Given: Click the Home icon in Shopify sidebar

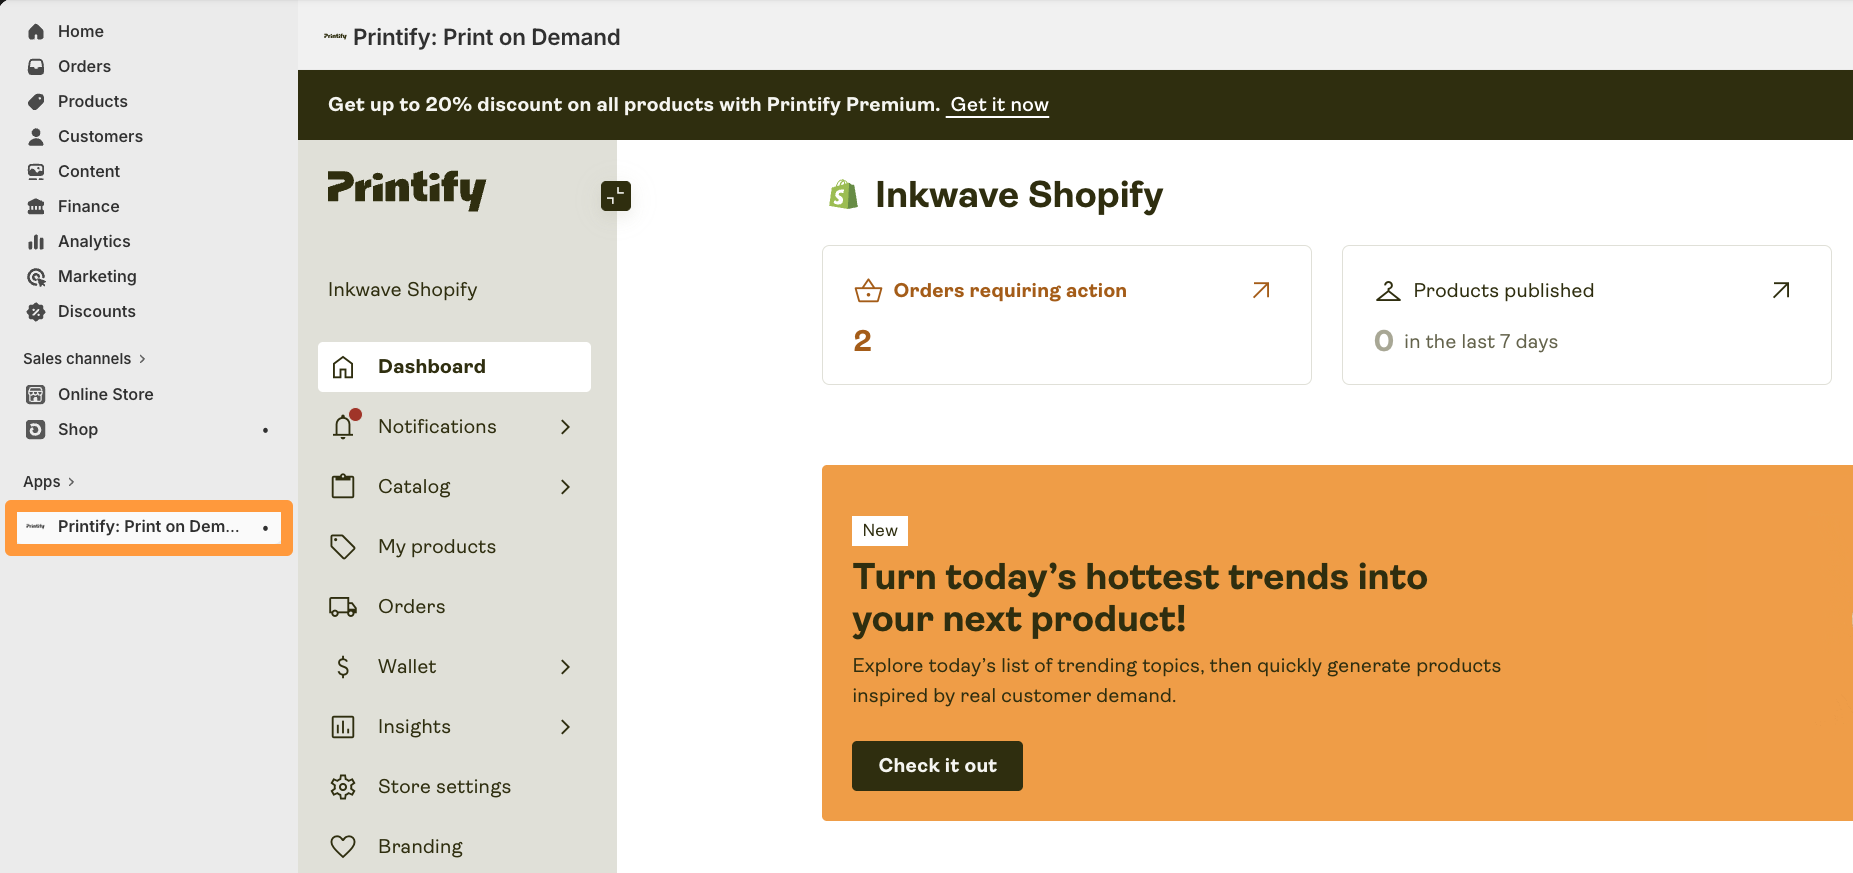Looking at the screenshot, I should click(x=36, y=32).
